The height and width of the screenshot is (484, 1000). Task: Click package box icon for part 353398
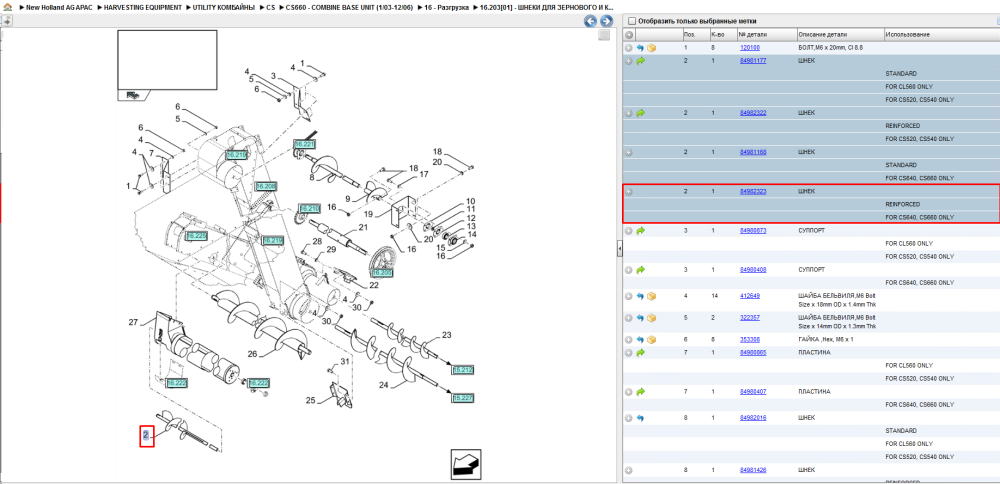coord(652,339)
